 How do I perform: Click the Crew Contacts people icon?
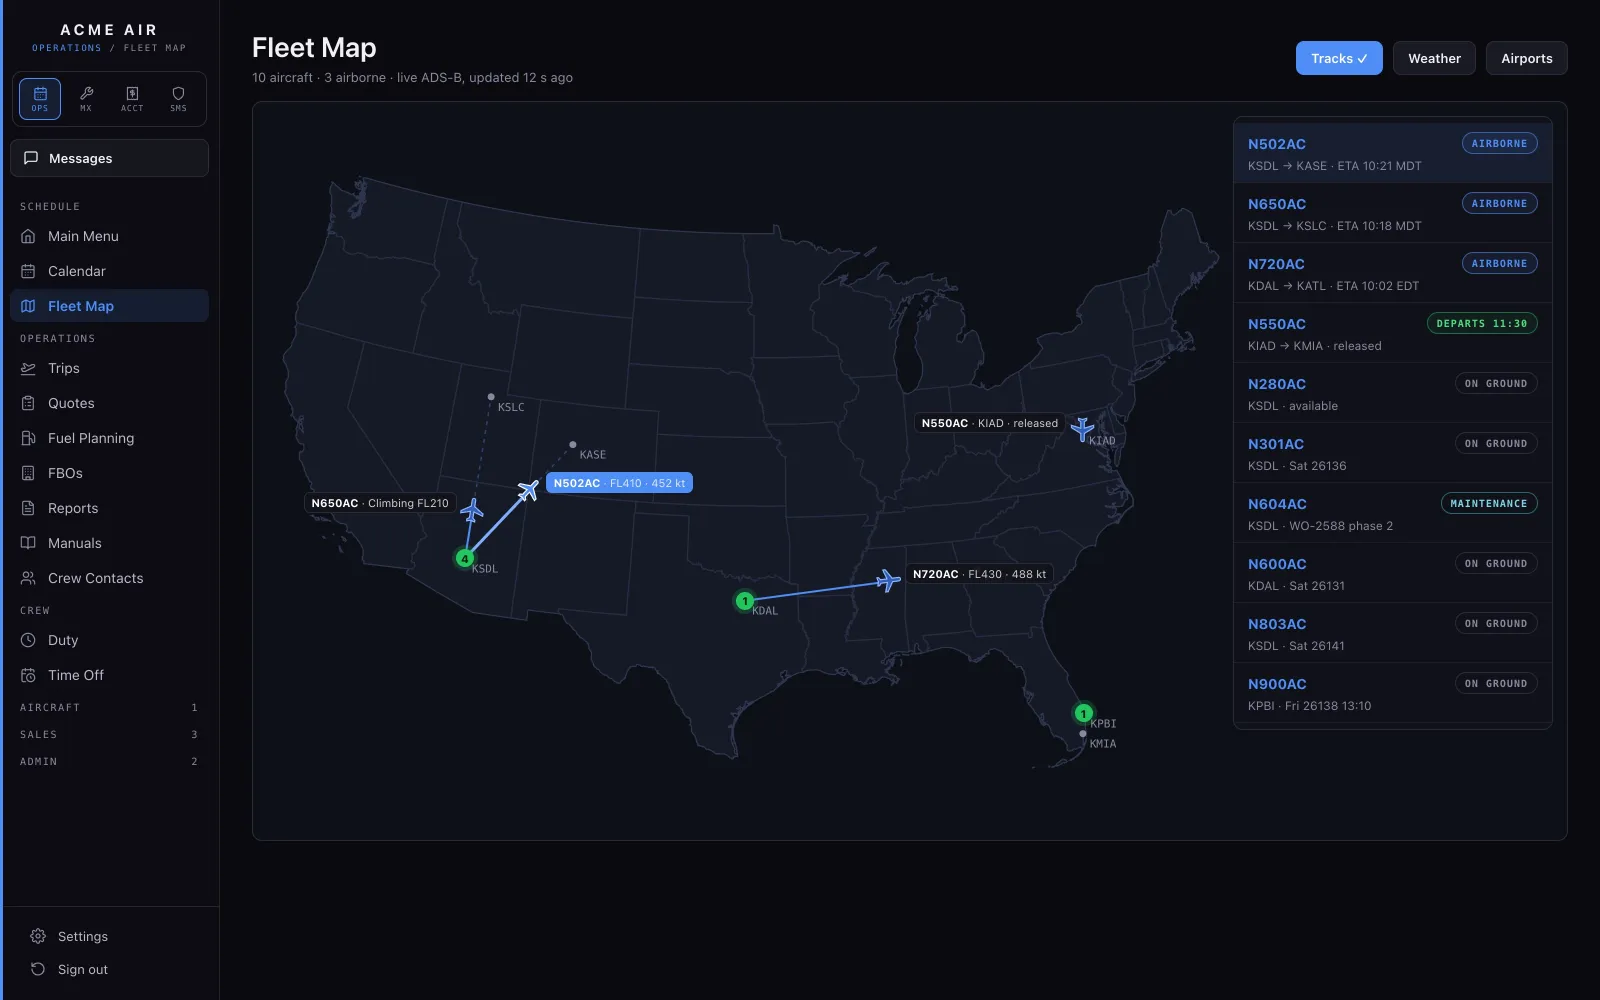pyautogui.click(x=28, y=578)
